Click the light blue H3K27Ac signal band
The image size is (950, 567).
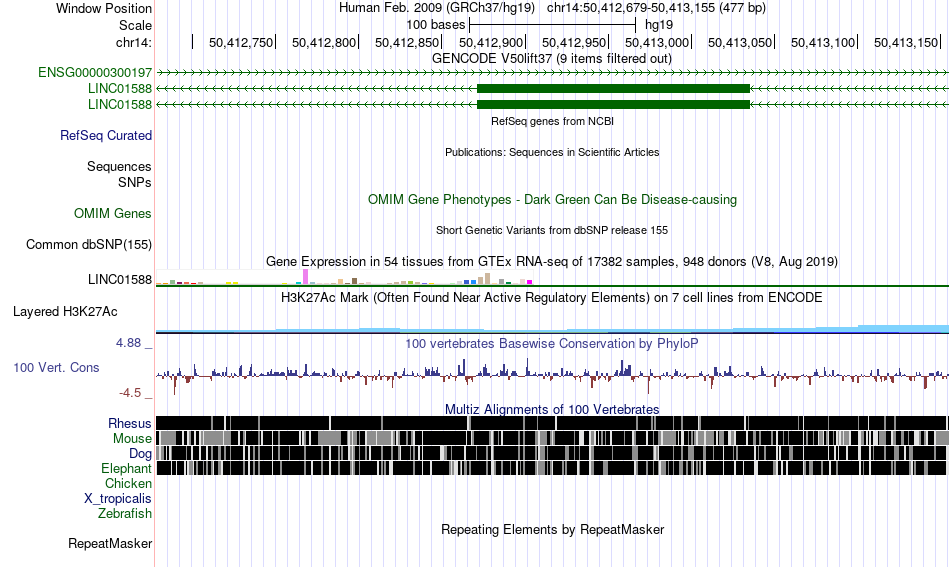click(x=552, y=329)
